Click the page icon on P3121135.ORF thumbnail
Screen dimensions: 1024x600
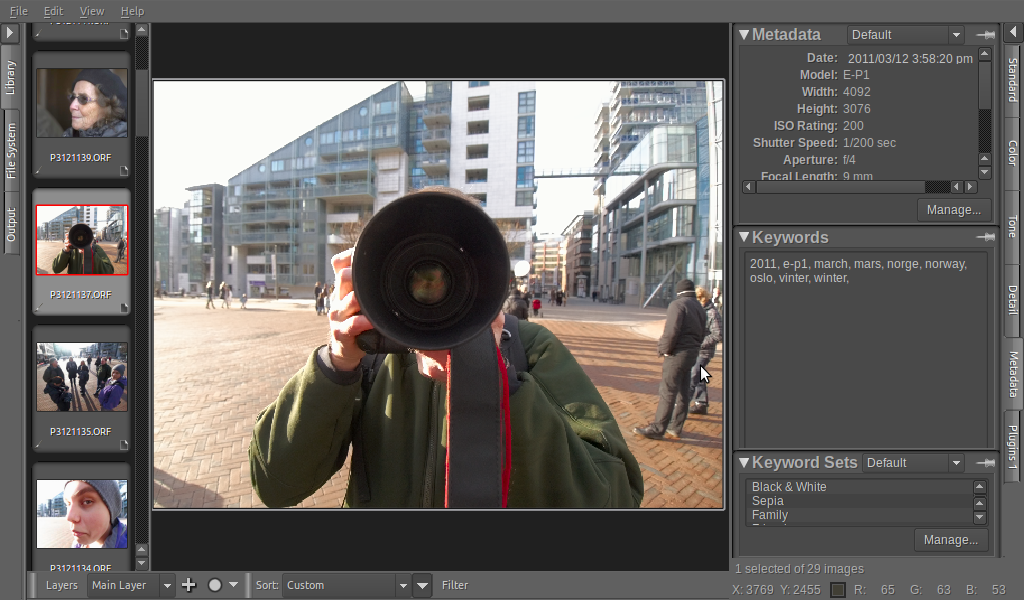click(124, 445)
